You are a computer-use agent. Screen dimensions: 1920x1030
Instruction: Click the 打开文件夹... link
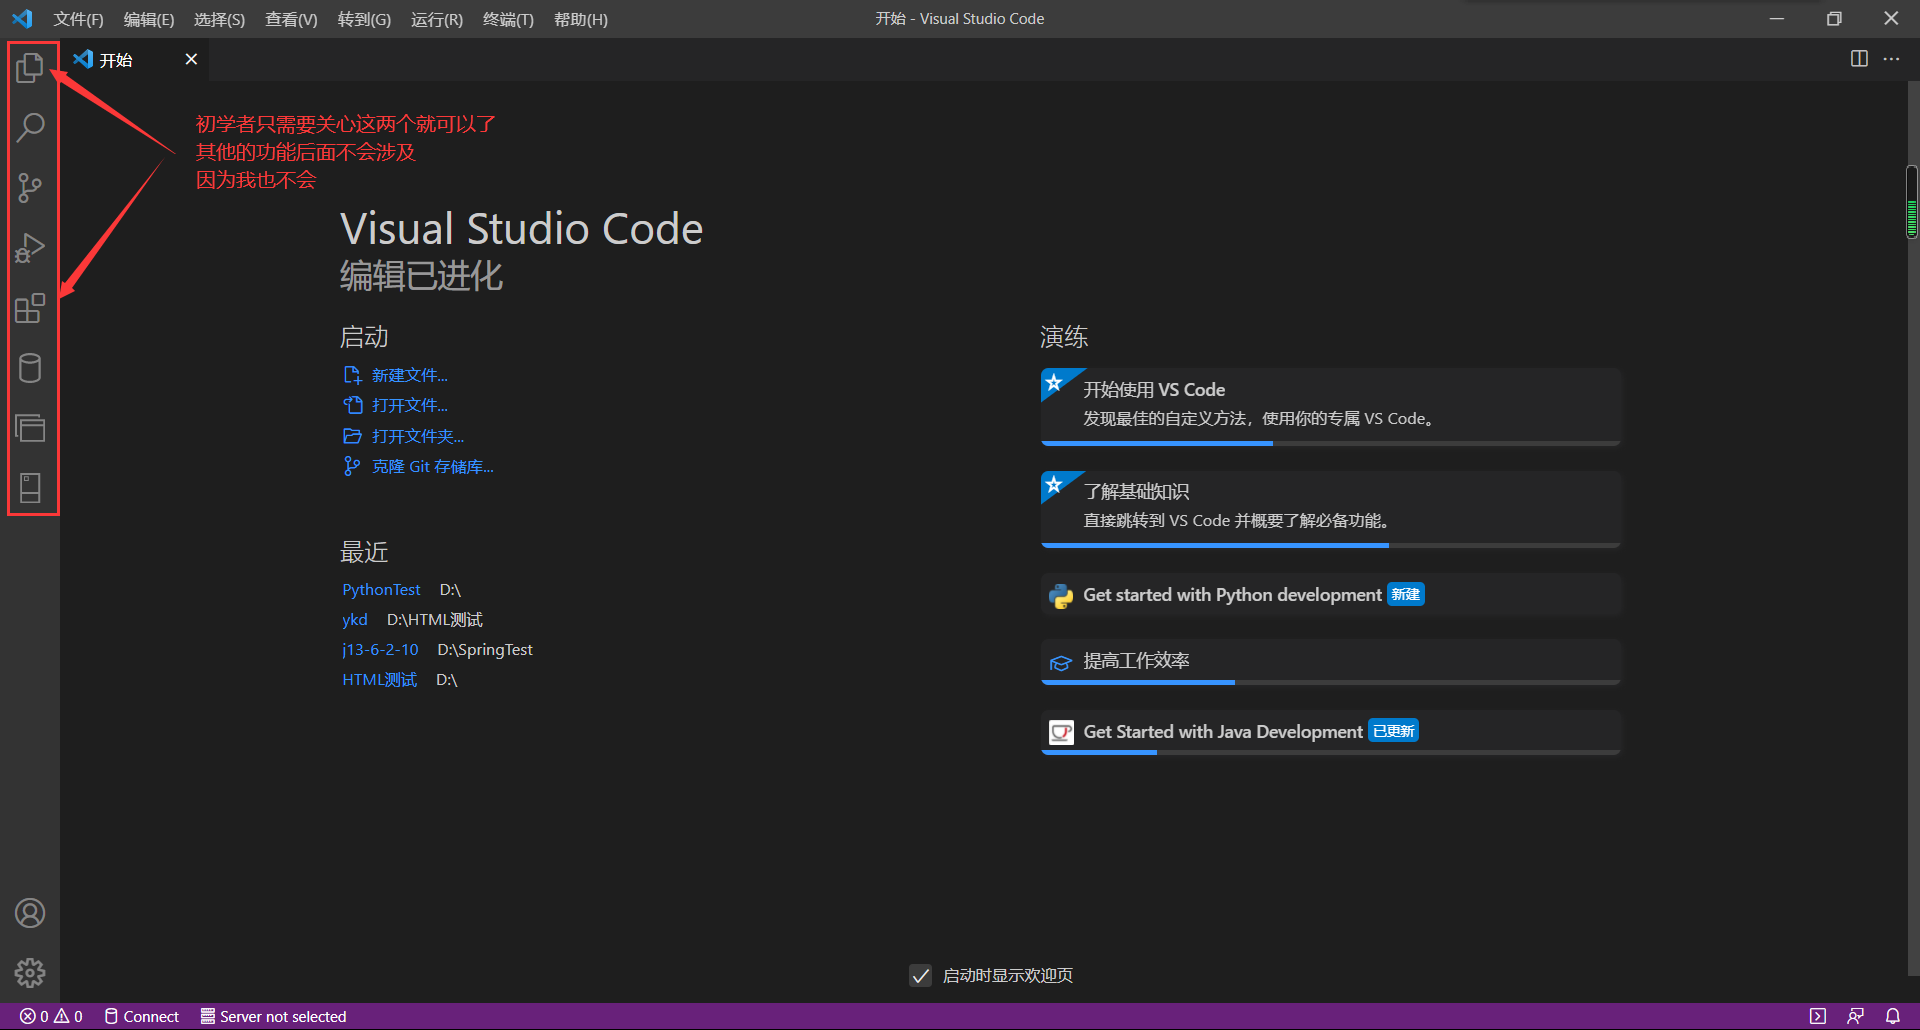click(x=417, y=436)
